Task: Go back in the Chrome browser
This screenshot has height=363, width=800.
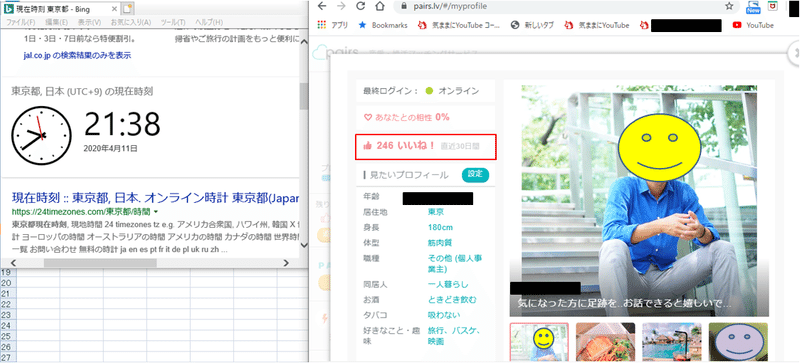Action: (x=322, y=6)
